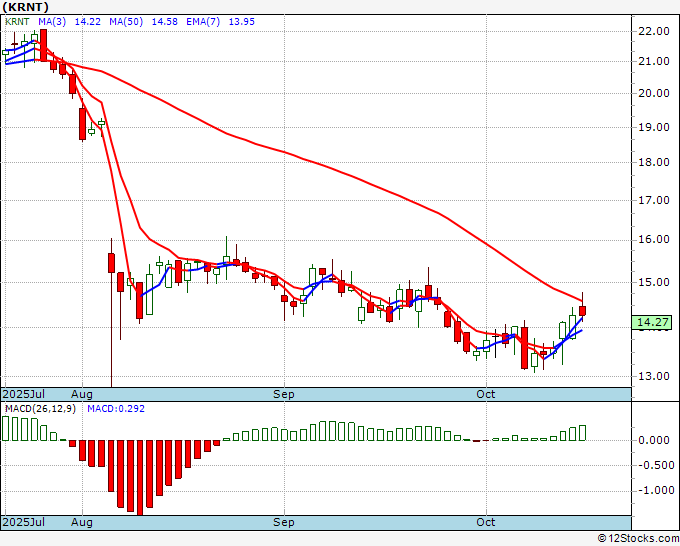Click the 17.00 price axis label
The height and width of the screenshot is (546, 680).
click(x=654, y=200)
